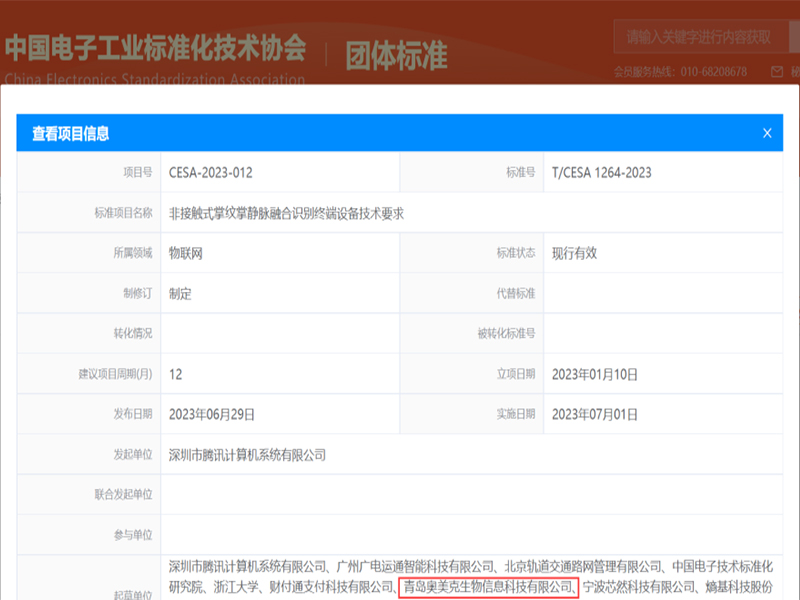
Task: Click the 转化情况 label
Action: coord(133,333)
